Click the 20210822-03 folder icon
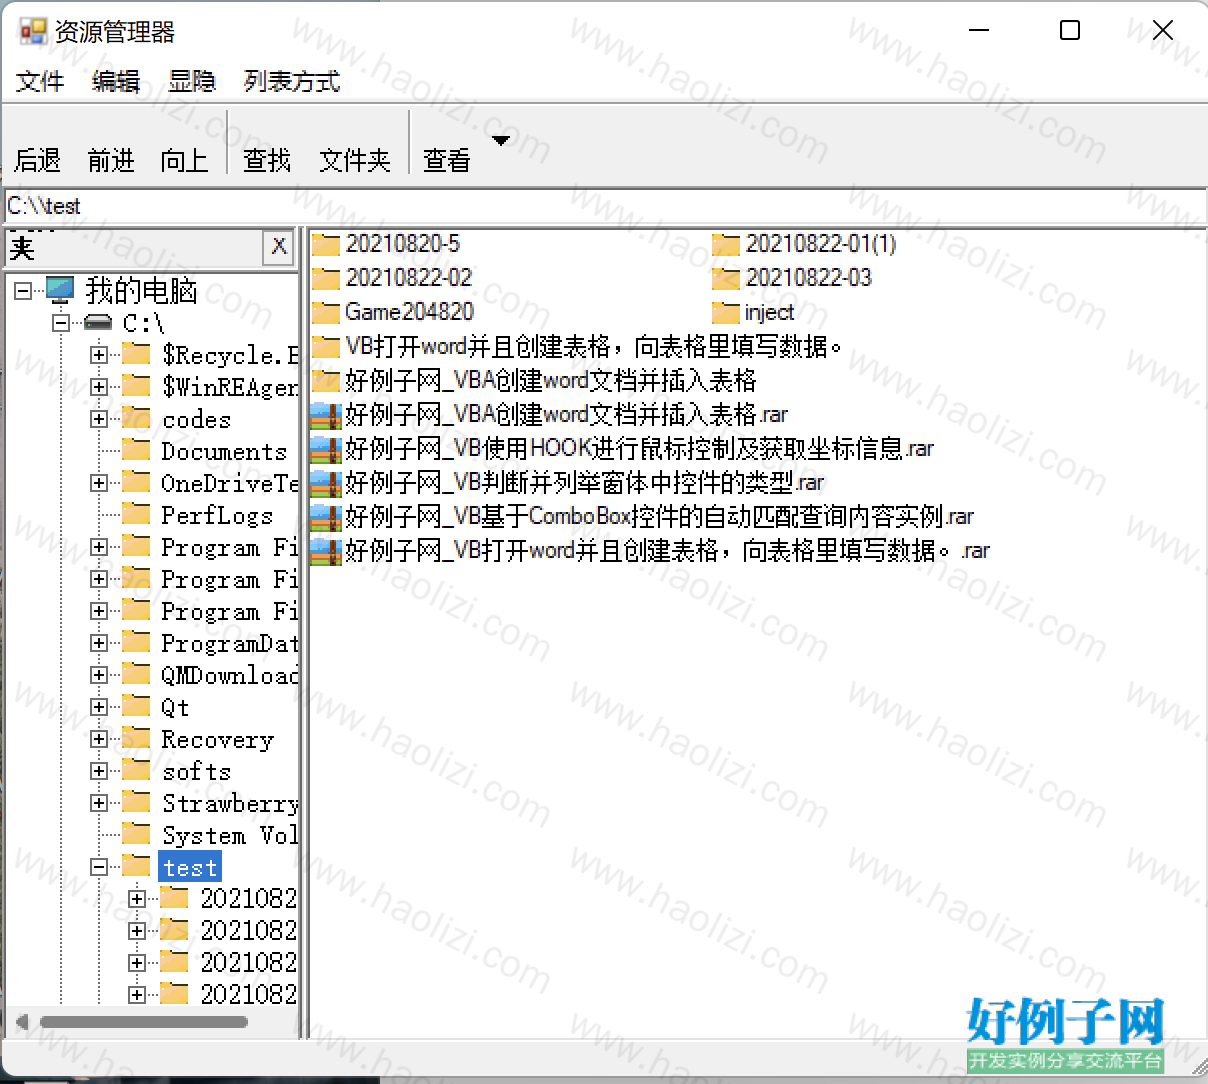1208x1084 pixels. click(726, 278)
